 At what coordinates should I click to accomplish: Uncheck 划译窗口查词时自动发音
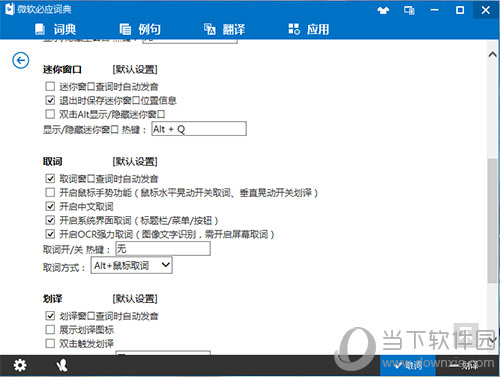tap(50, 315)
